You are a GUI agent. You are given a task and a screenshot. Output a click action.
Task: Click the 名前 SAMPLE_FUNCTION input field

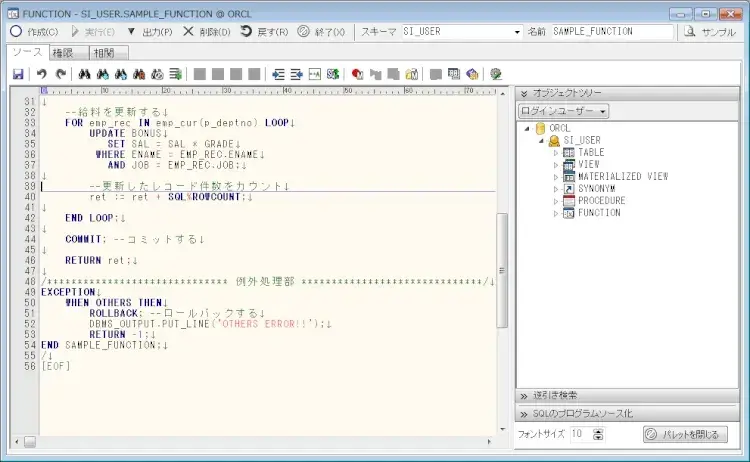[x=612, y=32]
